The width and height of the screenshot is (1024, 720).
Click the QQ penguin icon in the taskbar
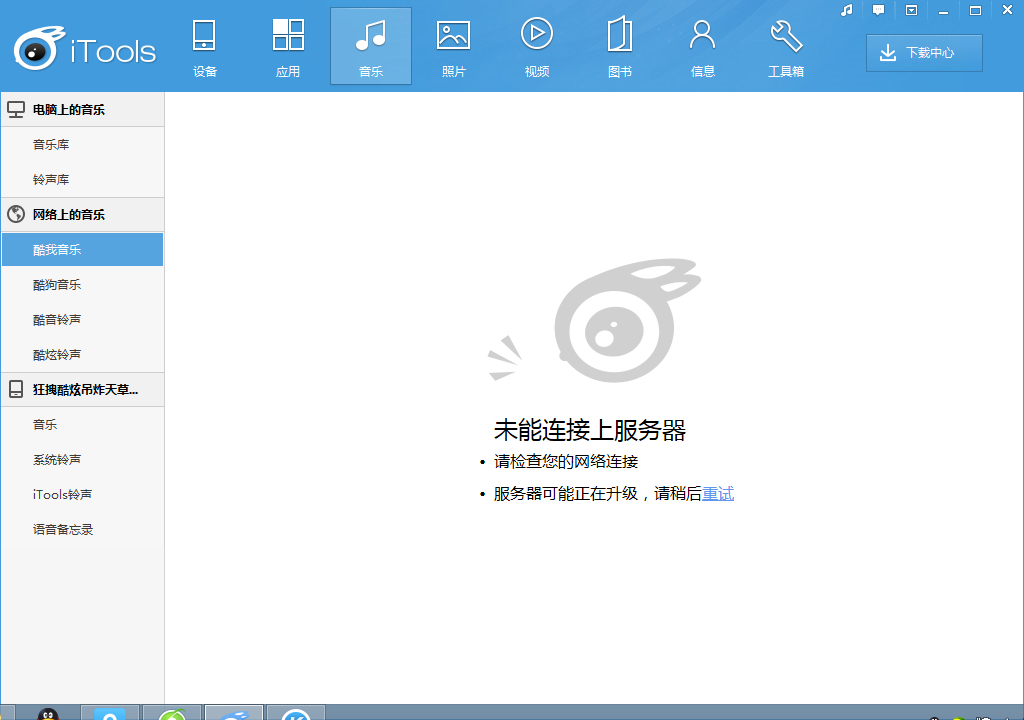click(x=47, y=713)
